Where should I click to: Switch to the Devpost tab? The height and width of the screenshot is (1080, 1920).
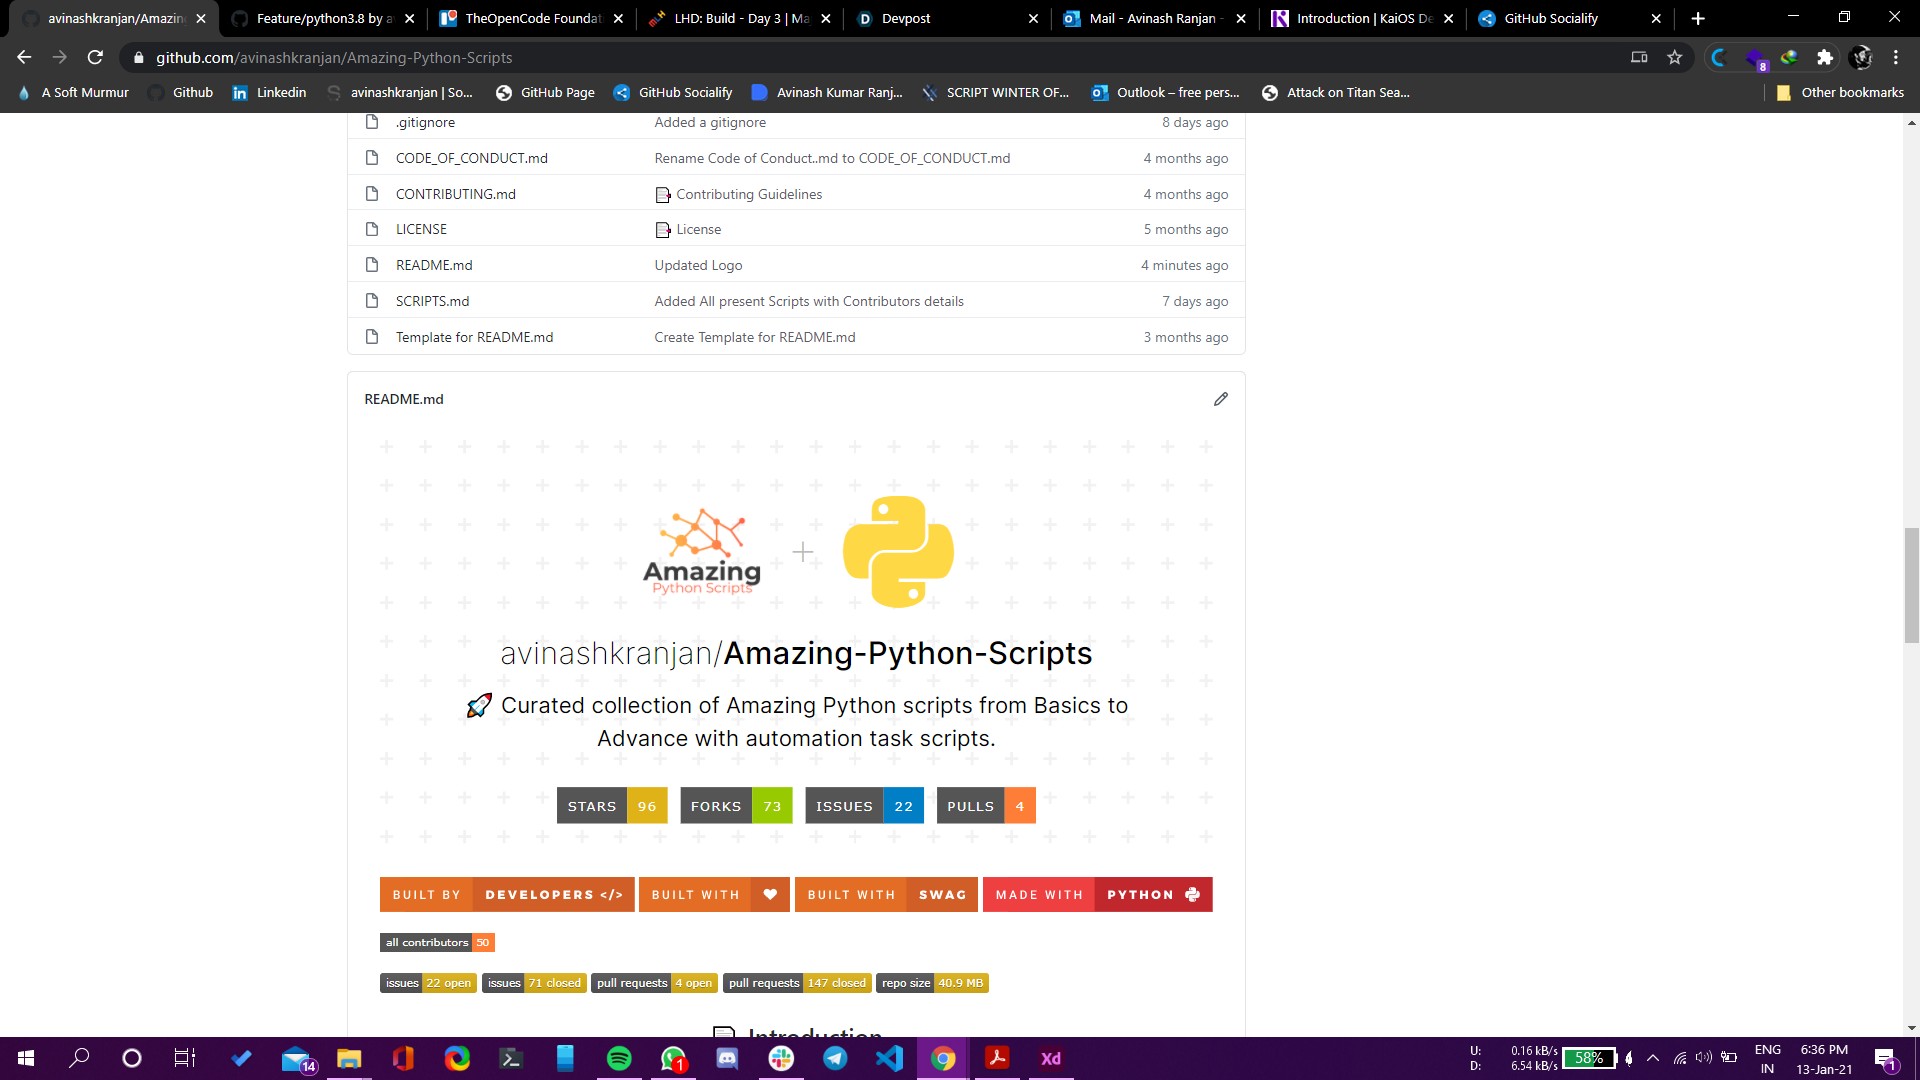coord(906,18)
